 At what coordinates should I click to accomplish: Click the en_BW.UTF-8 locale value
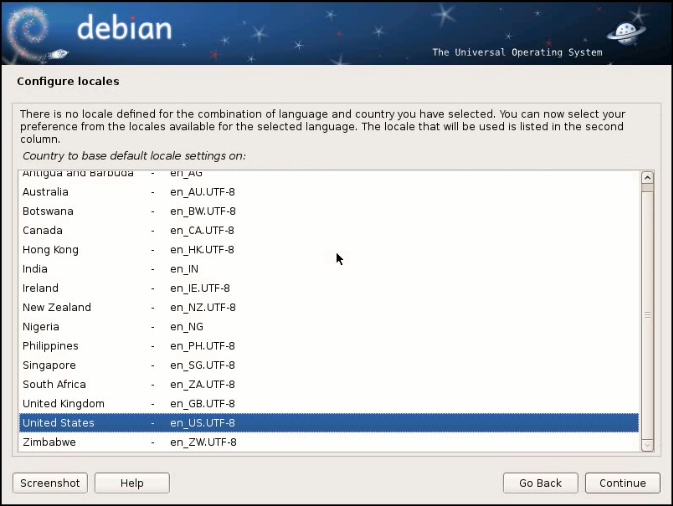click(x=203, y=212)
